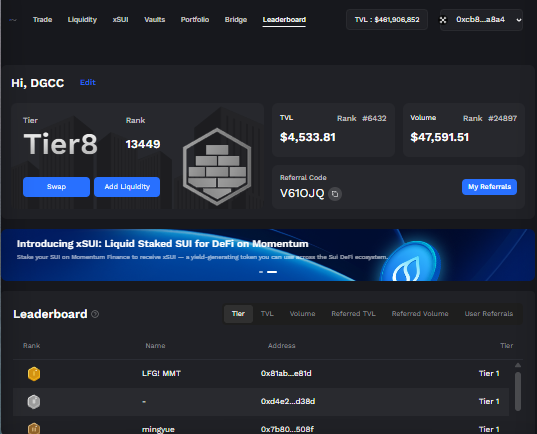Click the address 0x7b80...508f
This screenshot has height=434, width=537.
click(287, 429)
